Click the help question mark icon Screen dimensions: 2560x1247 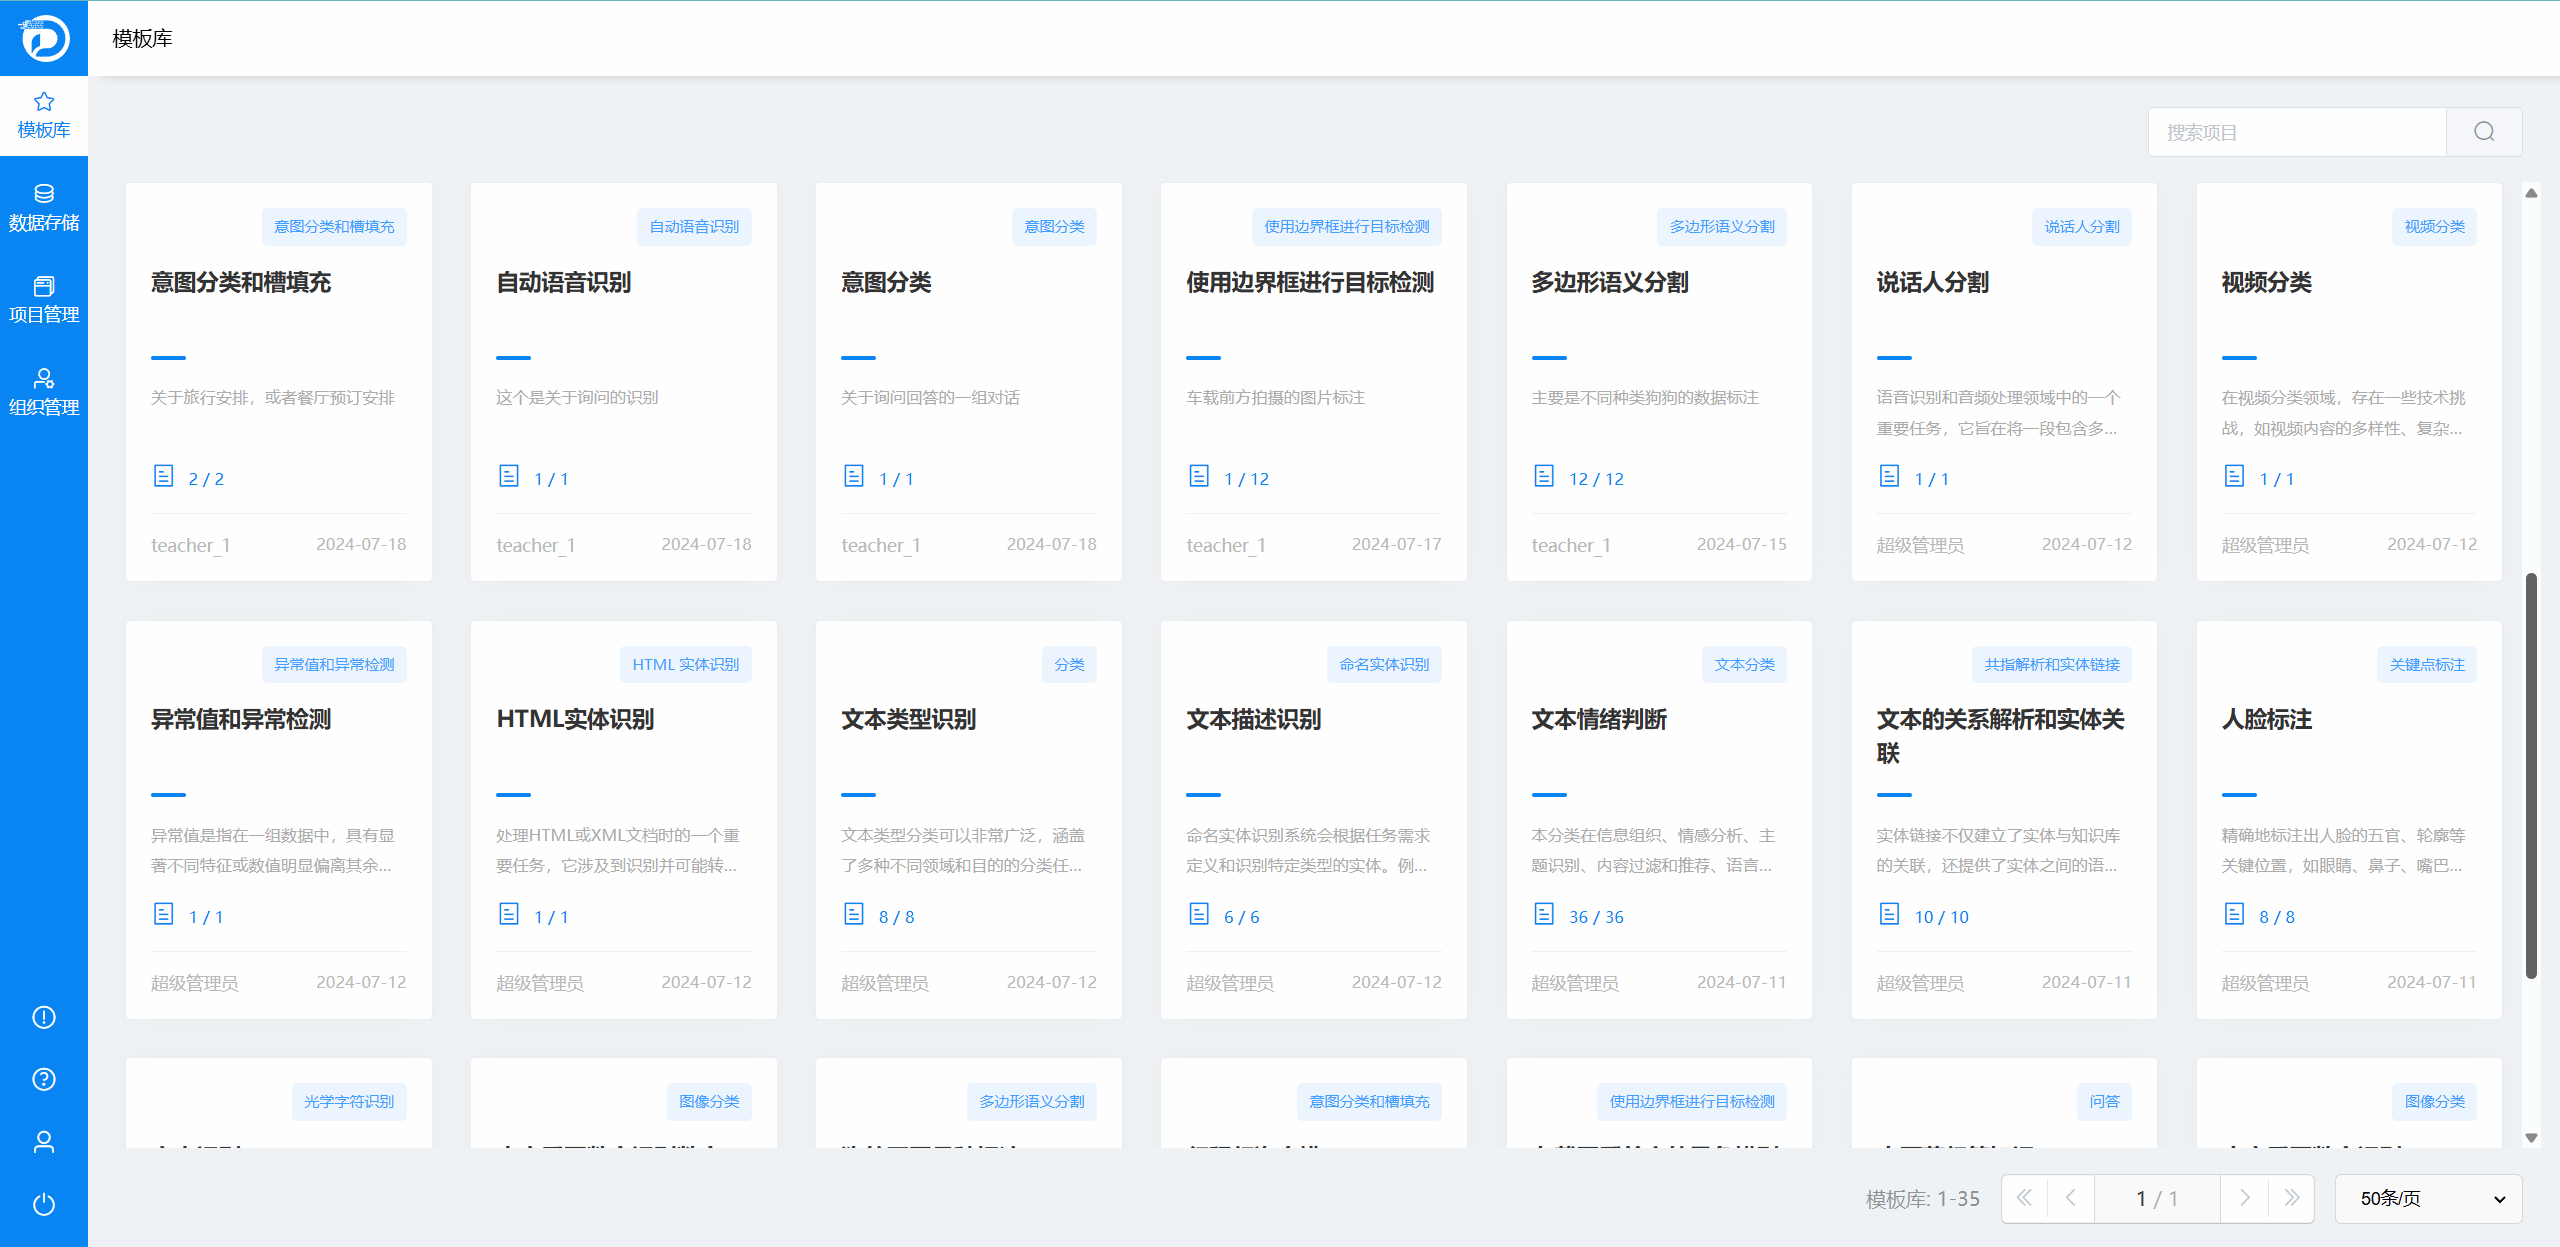(44, 1079)
